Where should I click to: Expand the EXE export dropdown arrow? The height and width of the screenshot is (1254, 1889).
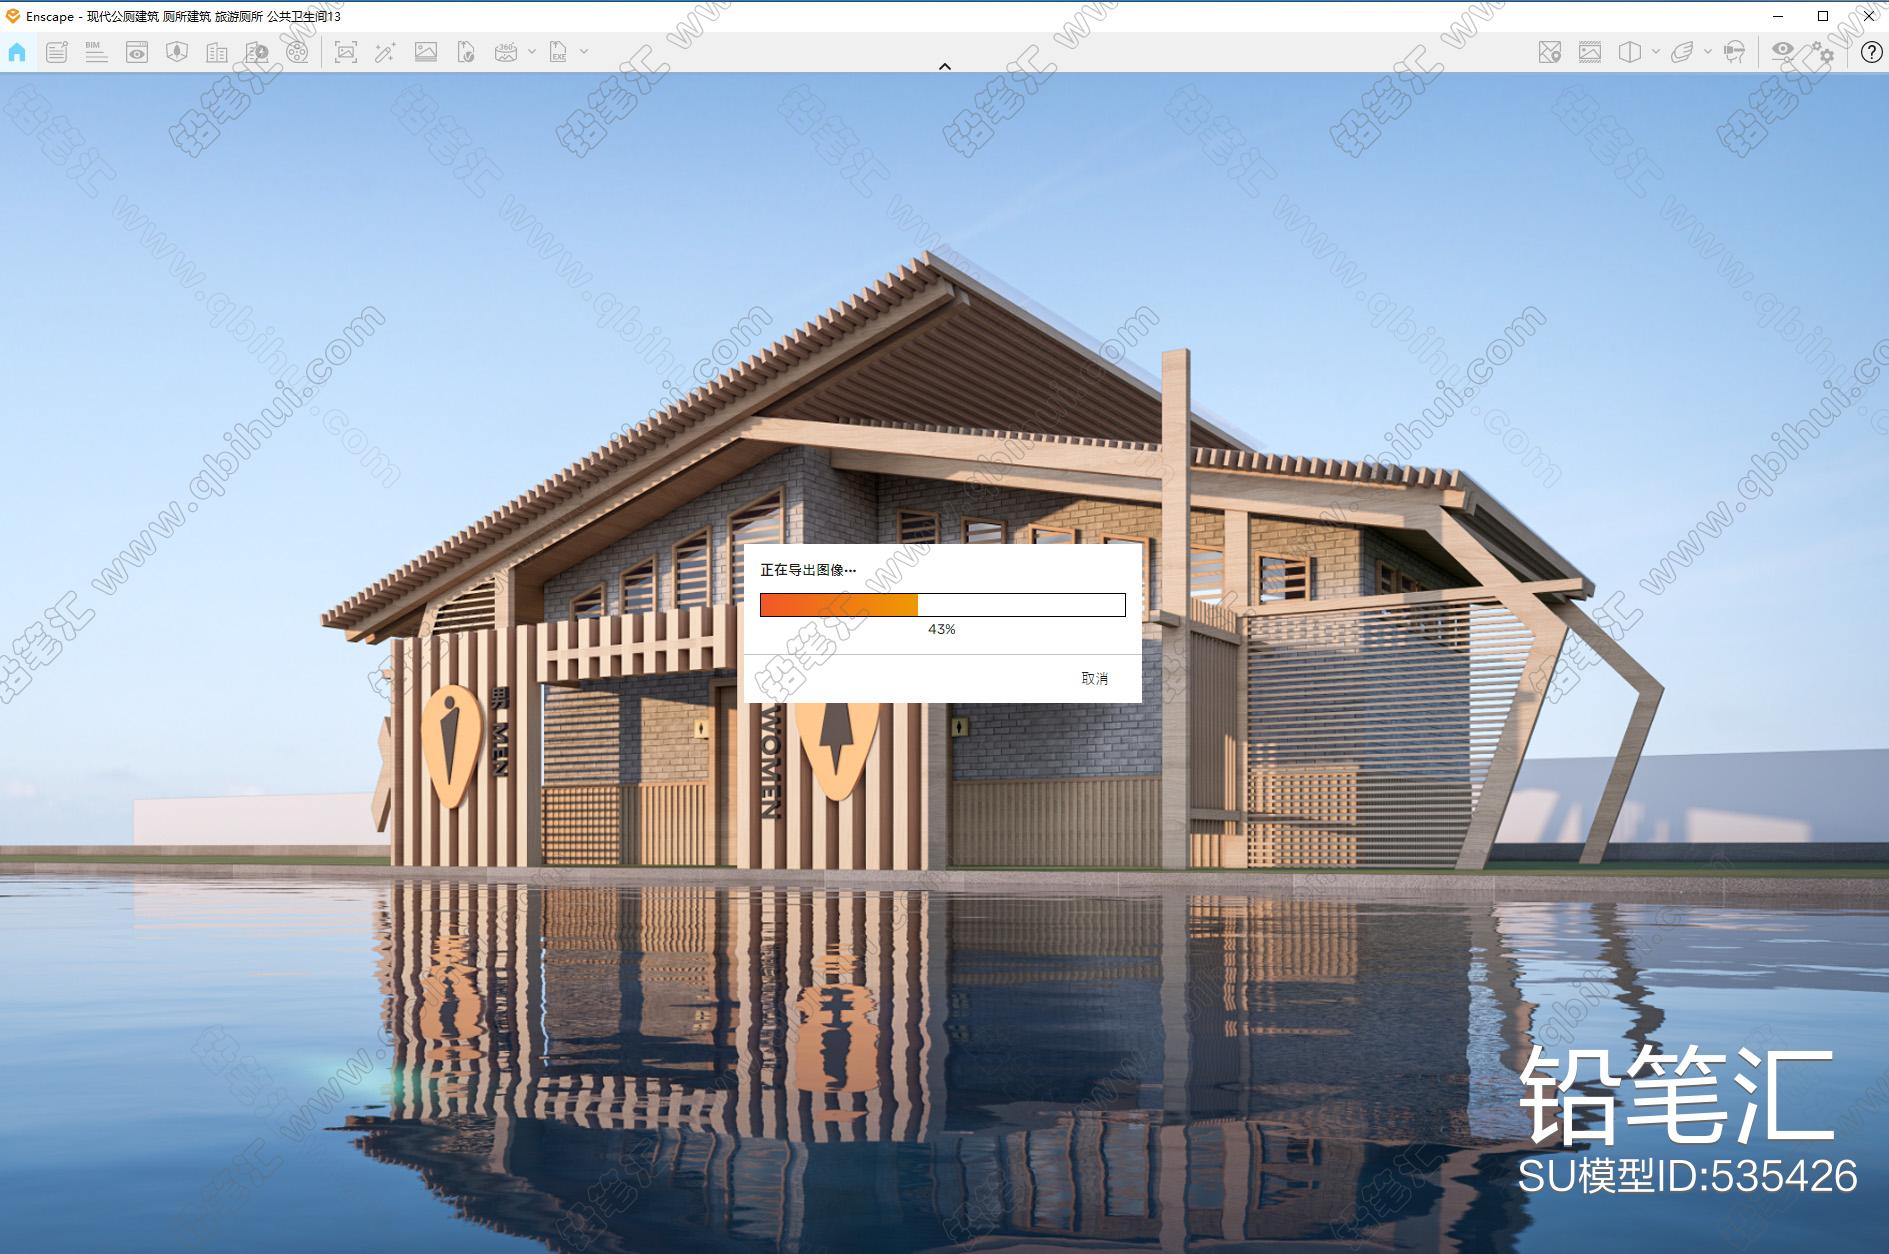[x=584, y=52]
